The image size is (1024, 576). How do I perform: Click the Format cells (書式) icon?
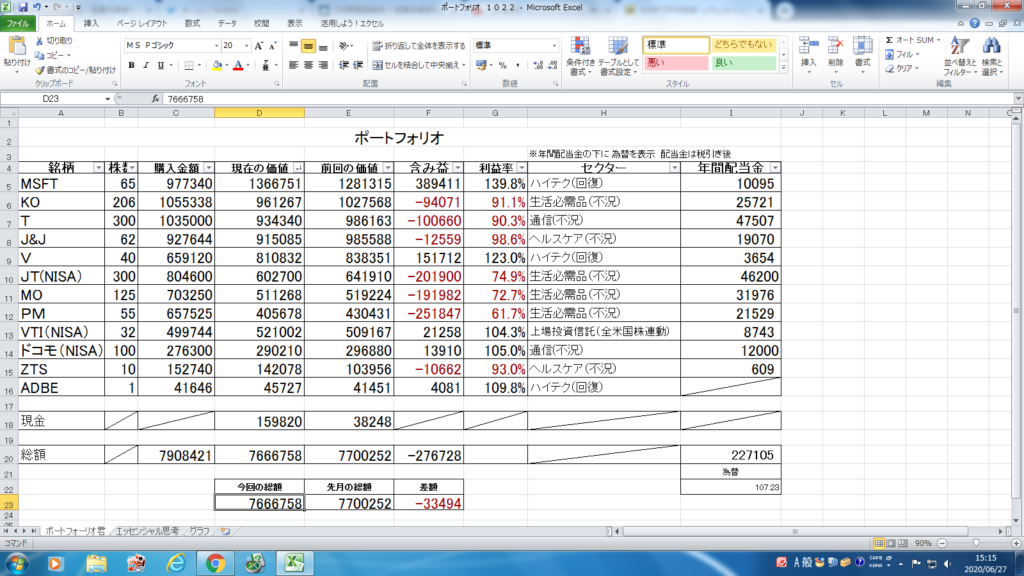click(x=863, y=47)
